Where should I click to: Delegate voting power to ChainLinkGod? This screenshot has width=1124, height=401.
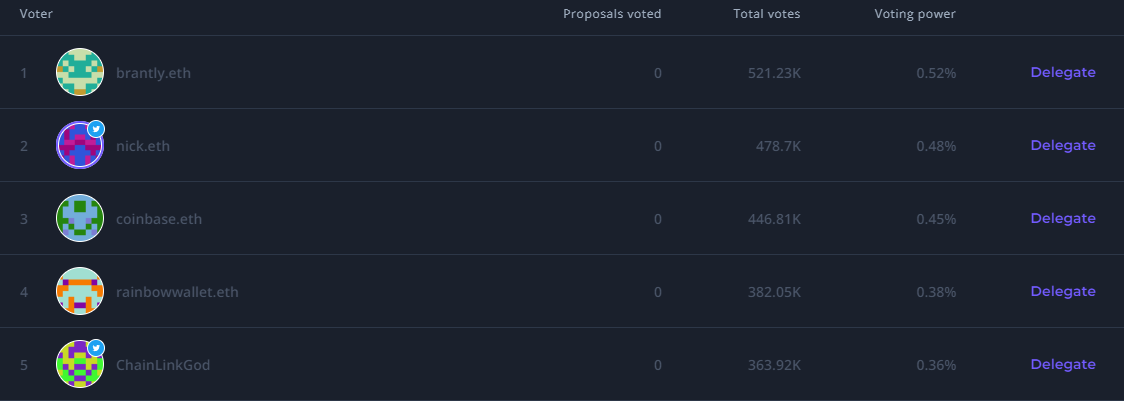coord(1062,365)
